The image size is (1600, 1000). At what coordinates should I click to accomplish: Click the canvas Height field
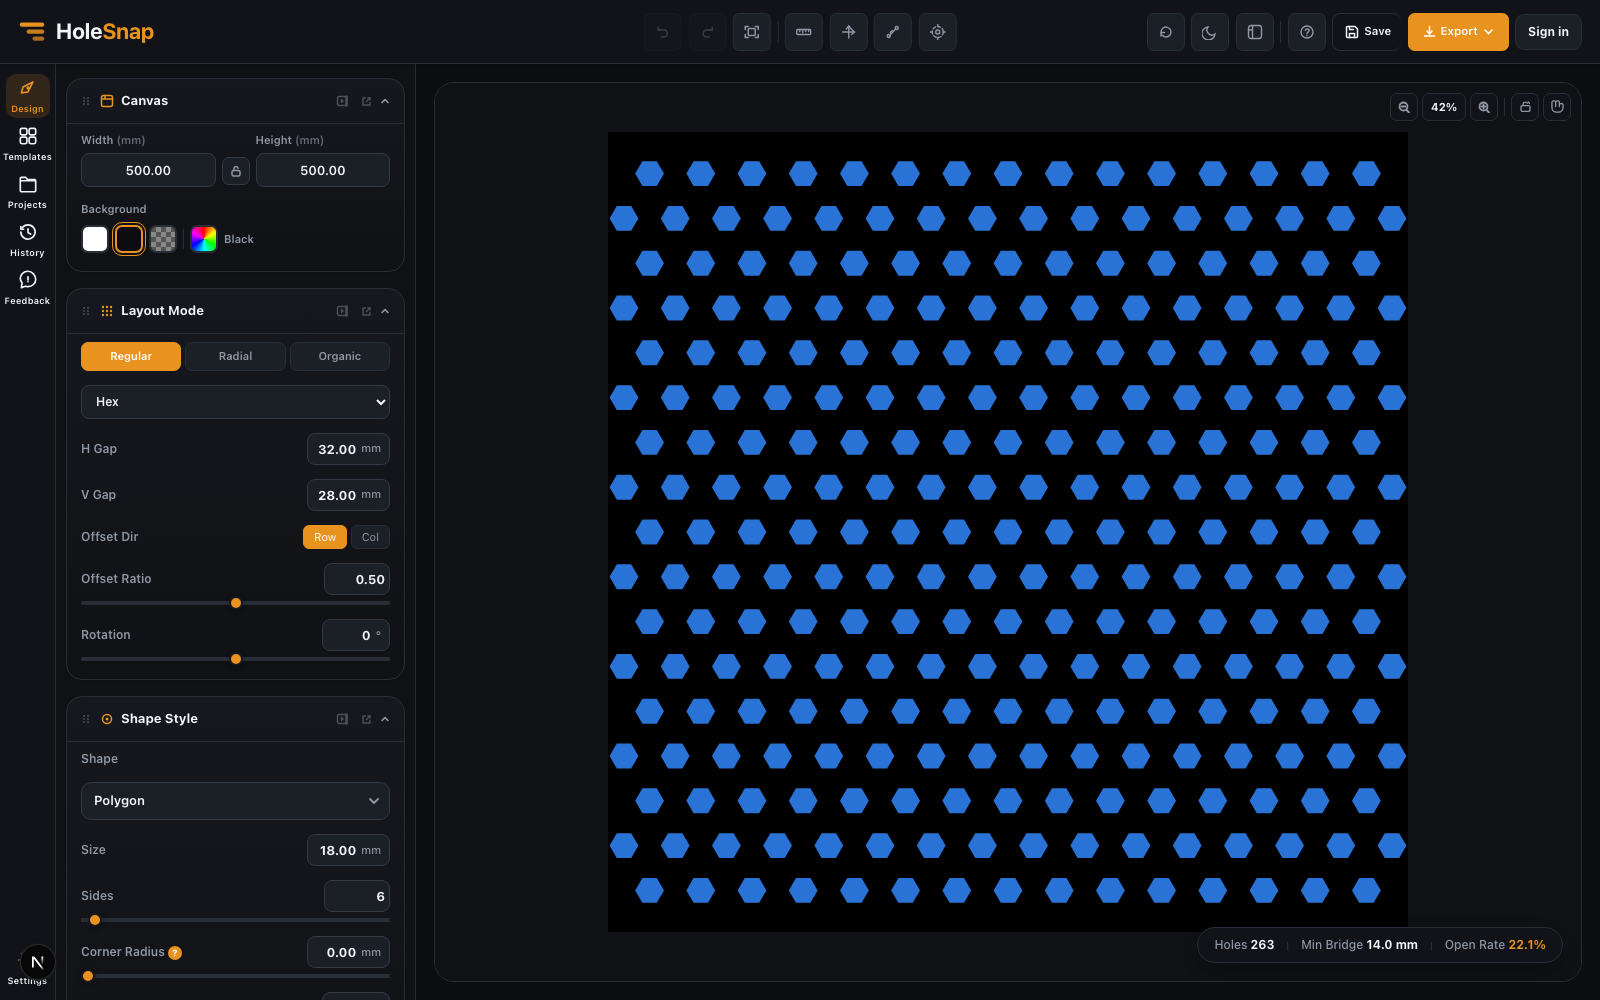pos(323,170)
